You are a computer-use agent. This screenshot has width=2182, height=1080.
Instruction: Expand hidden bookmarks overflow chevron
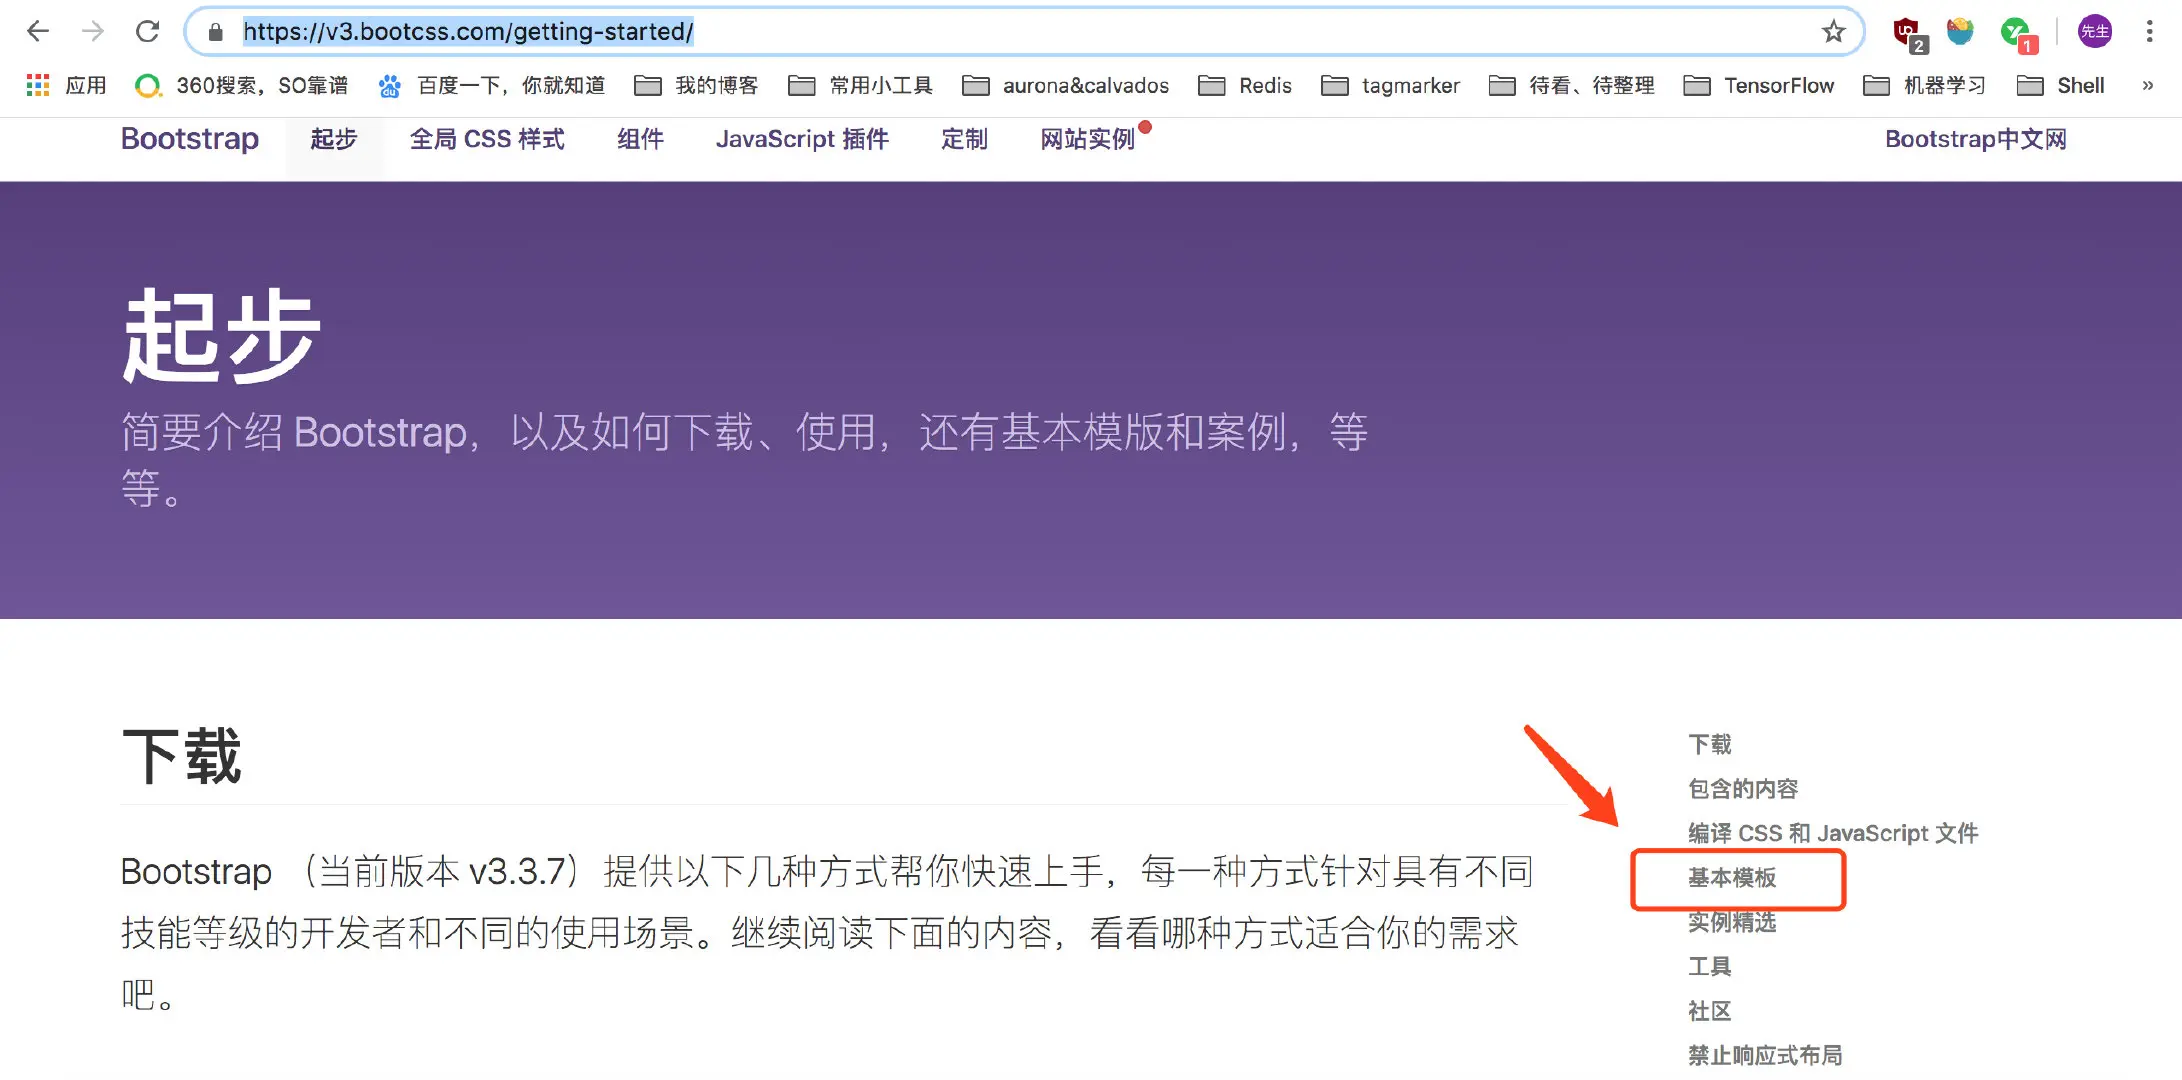(2147, 86)
